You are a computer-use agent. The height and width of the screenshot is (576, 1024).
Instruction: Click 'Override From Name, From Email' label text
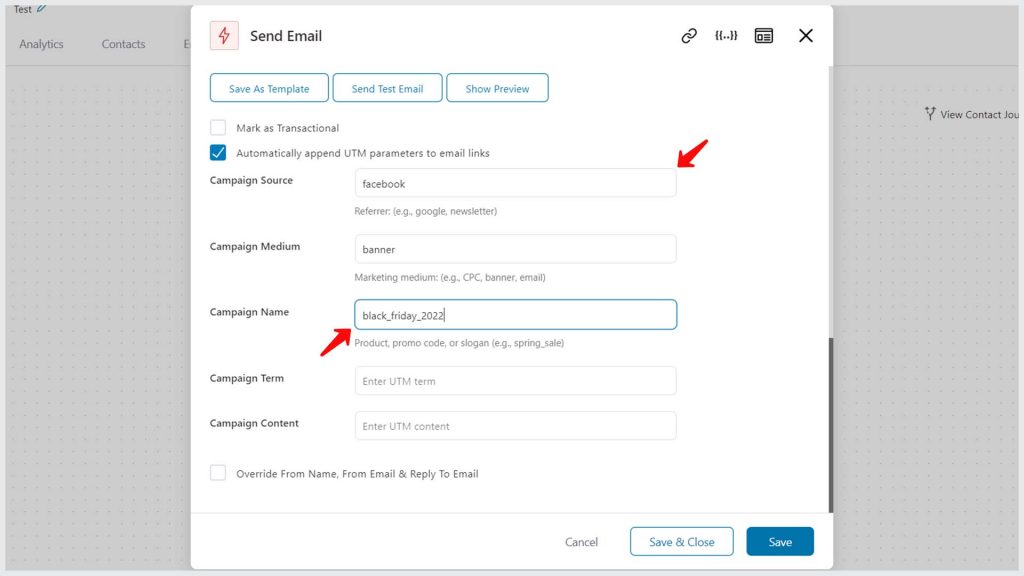pos(357,474)
